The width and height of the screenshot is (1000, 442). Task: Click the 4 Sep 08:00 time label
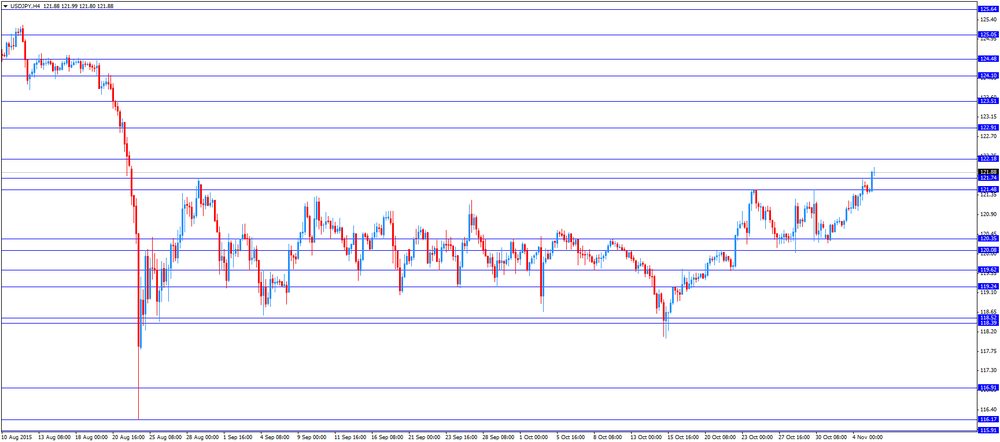click(x=277, y=438)
